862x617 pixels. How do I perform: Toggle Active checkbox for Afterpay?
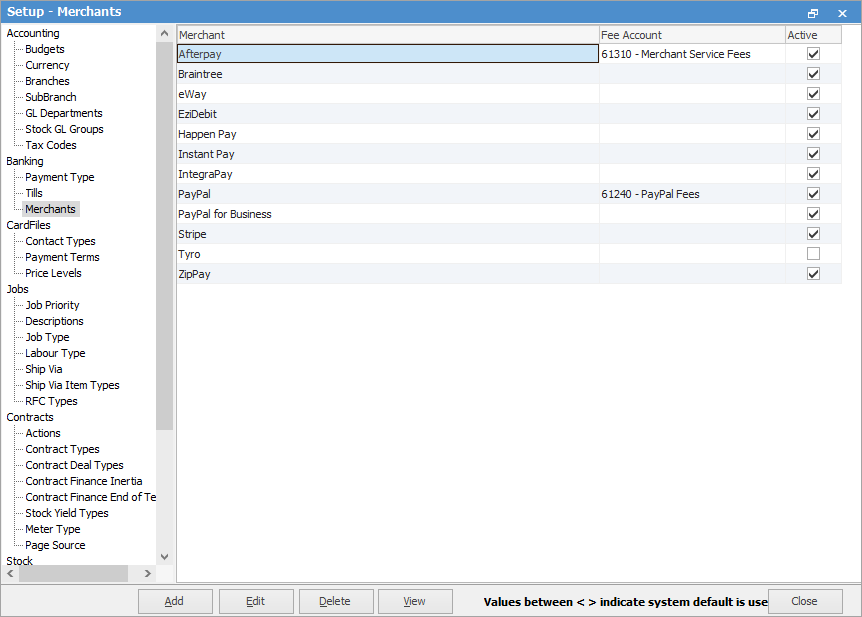coord(813,54)
